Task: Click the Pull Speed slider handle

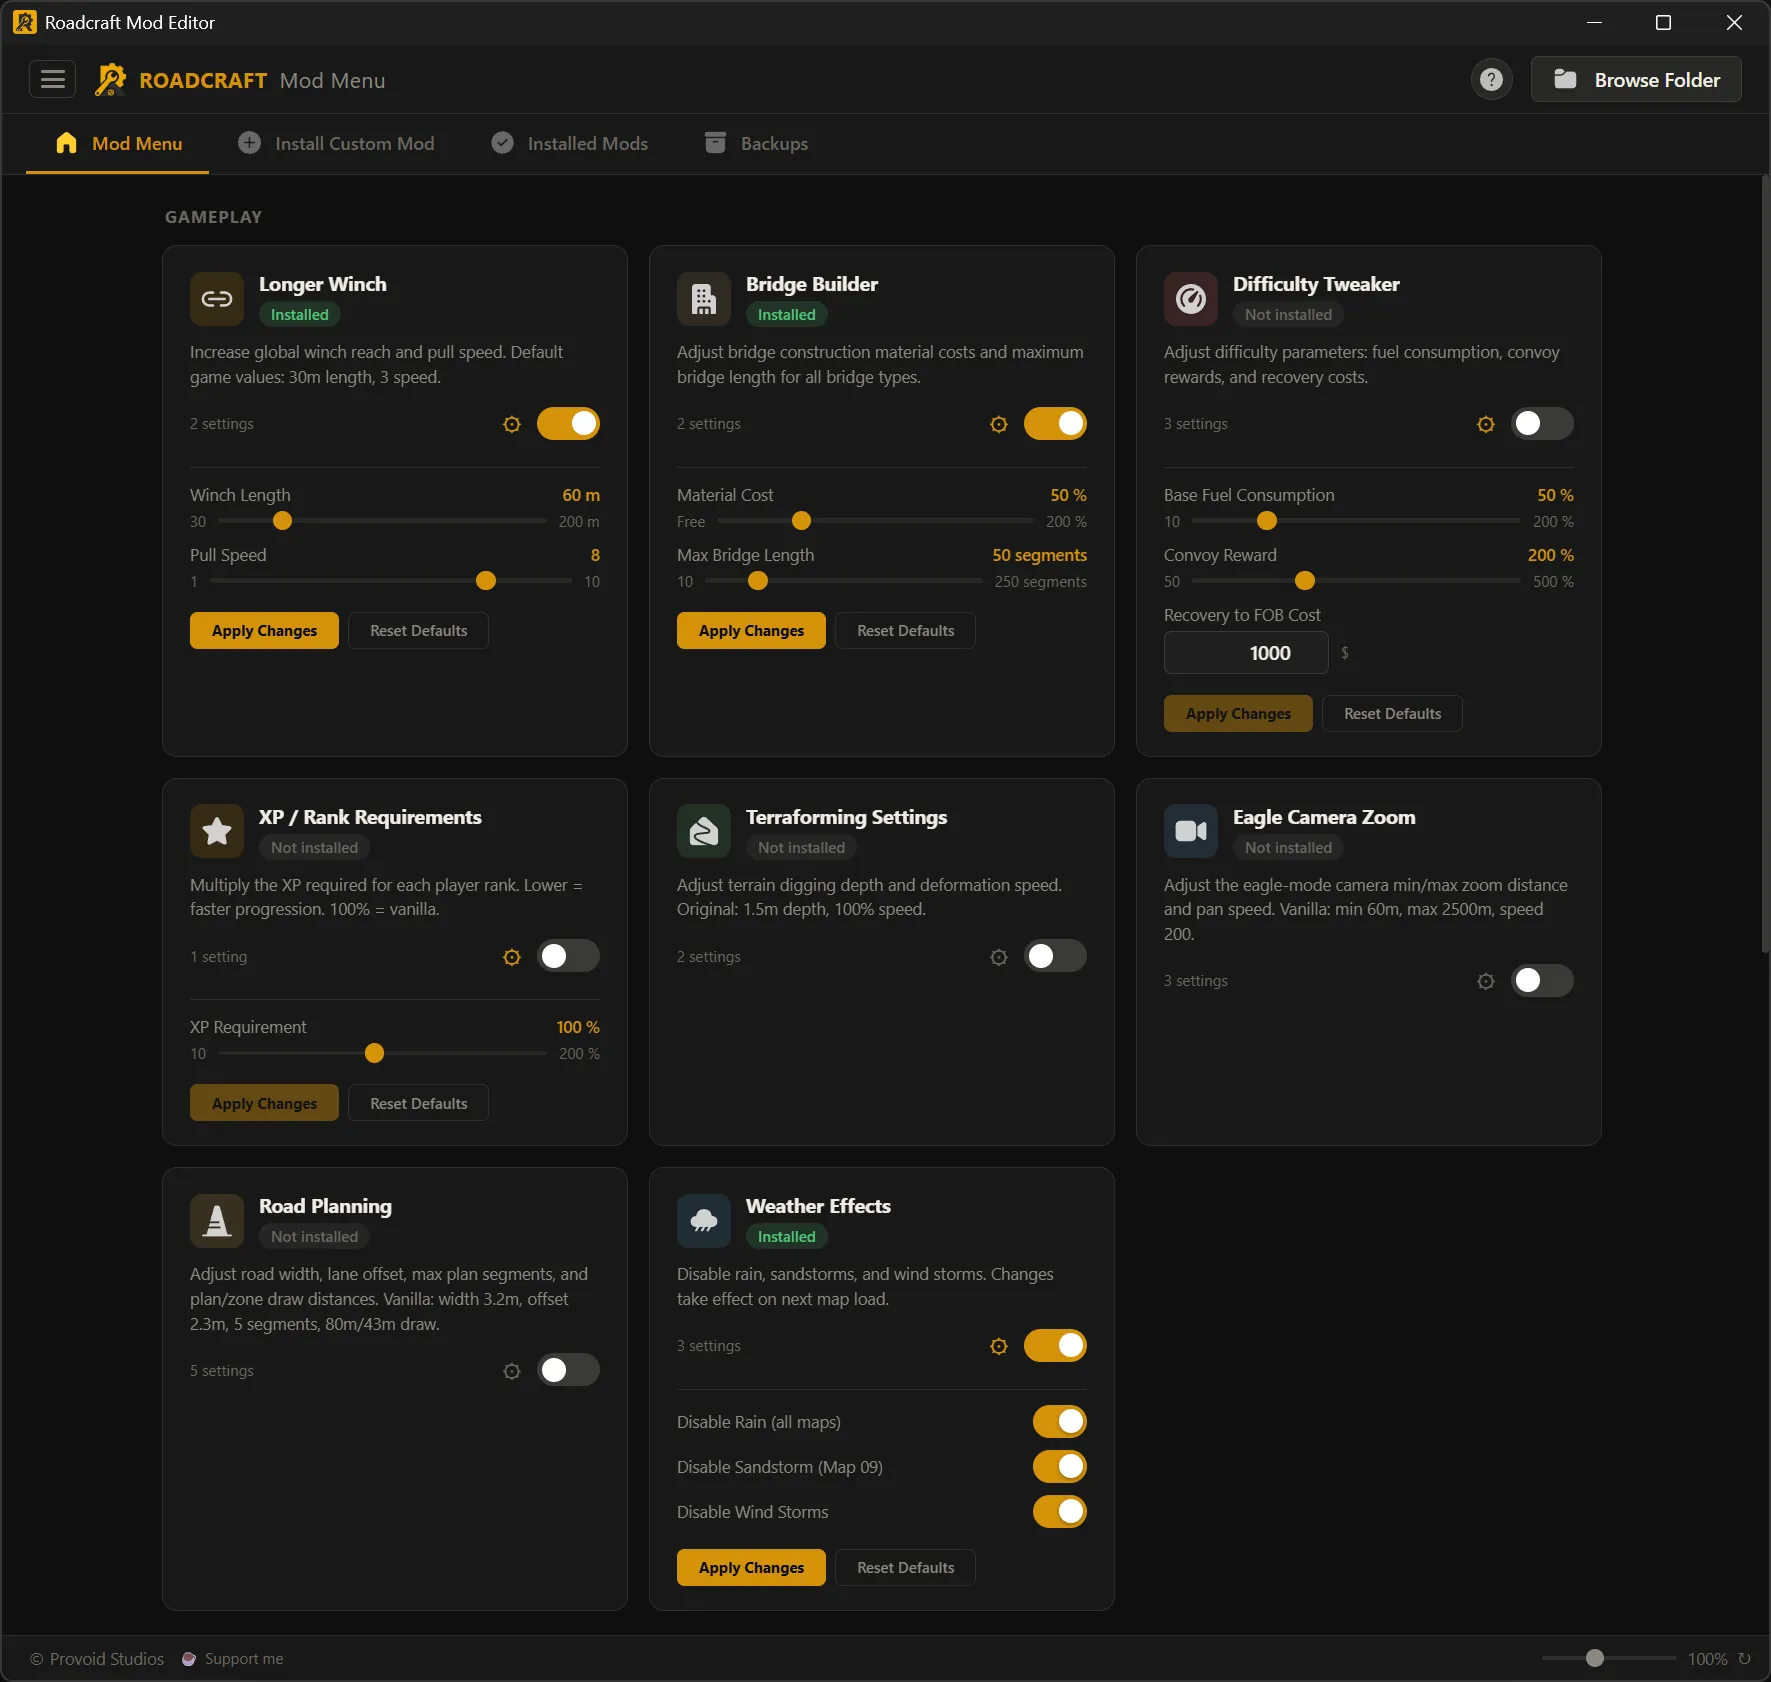Action: pyautogui.click(x=486, y=581)
